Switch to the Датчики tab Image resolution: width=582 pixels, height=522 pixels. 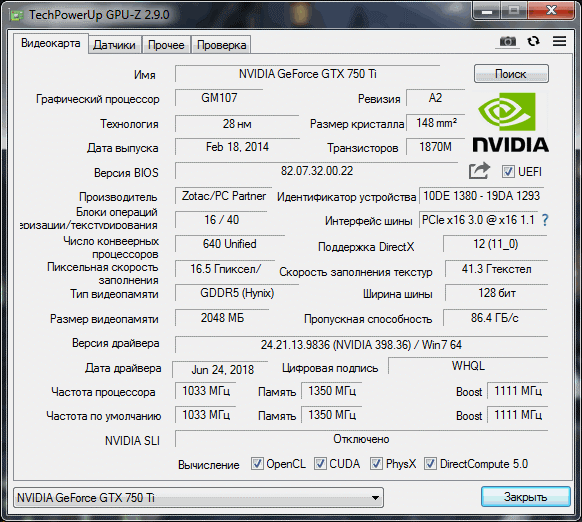click(x=114, y=45)
